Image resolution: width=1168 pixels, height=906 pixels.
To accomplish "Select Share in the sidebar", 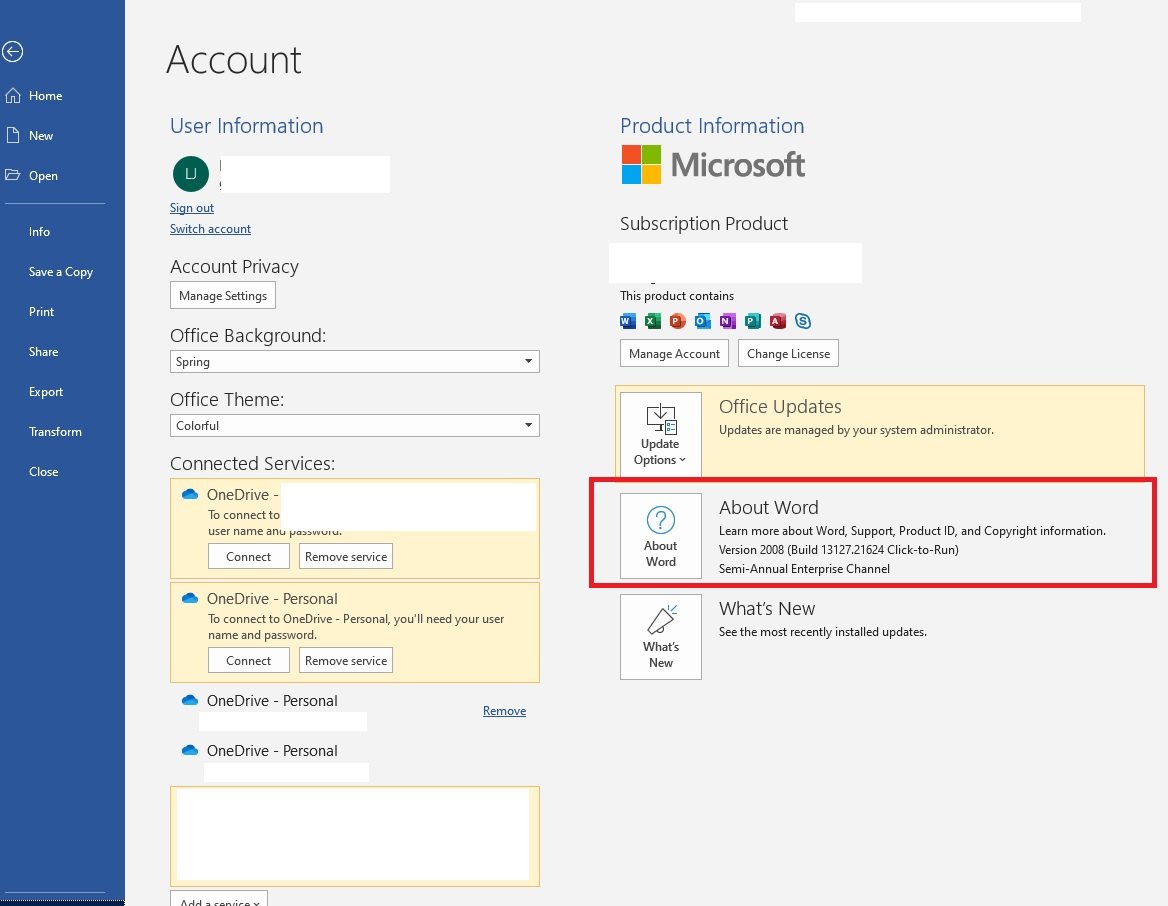I will [43, 352].
